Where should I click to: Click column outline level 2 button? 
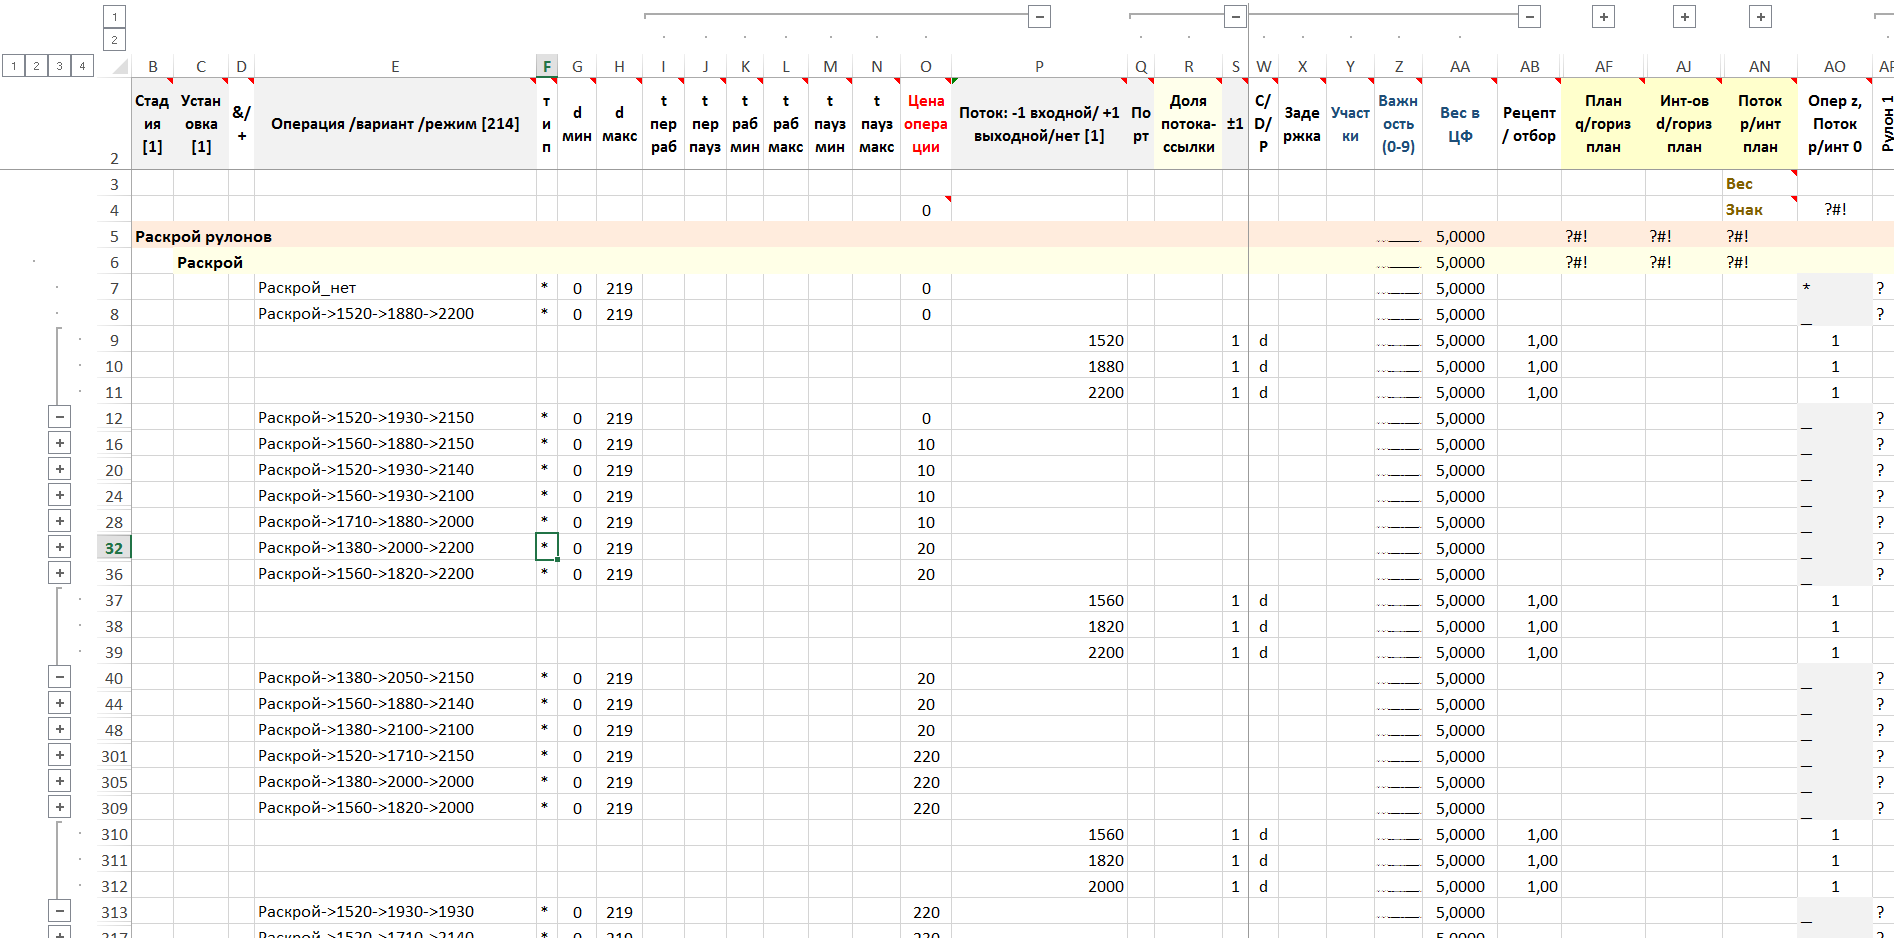click(x=114, y=40)
